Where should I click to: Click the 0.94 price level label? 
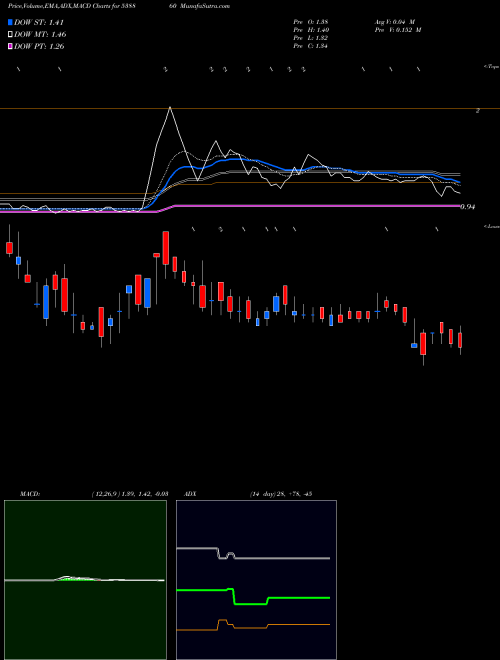click(x=468, y=207)
